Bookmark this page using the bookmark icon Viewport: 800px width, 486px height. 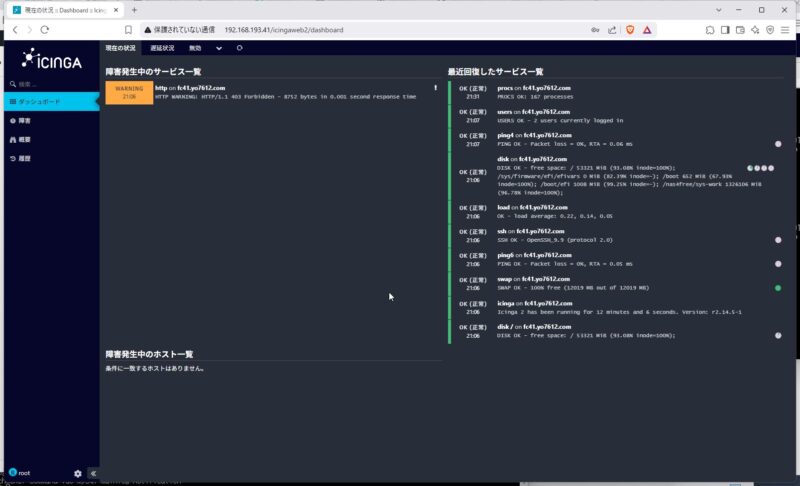pyautogui.click(x=128, y=30)
